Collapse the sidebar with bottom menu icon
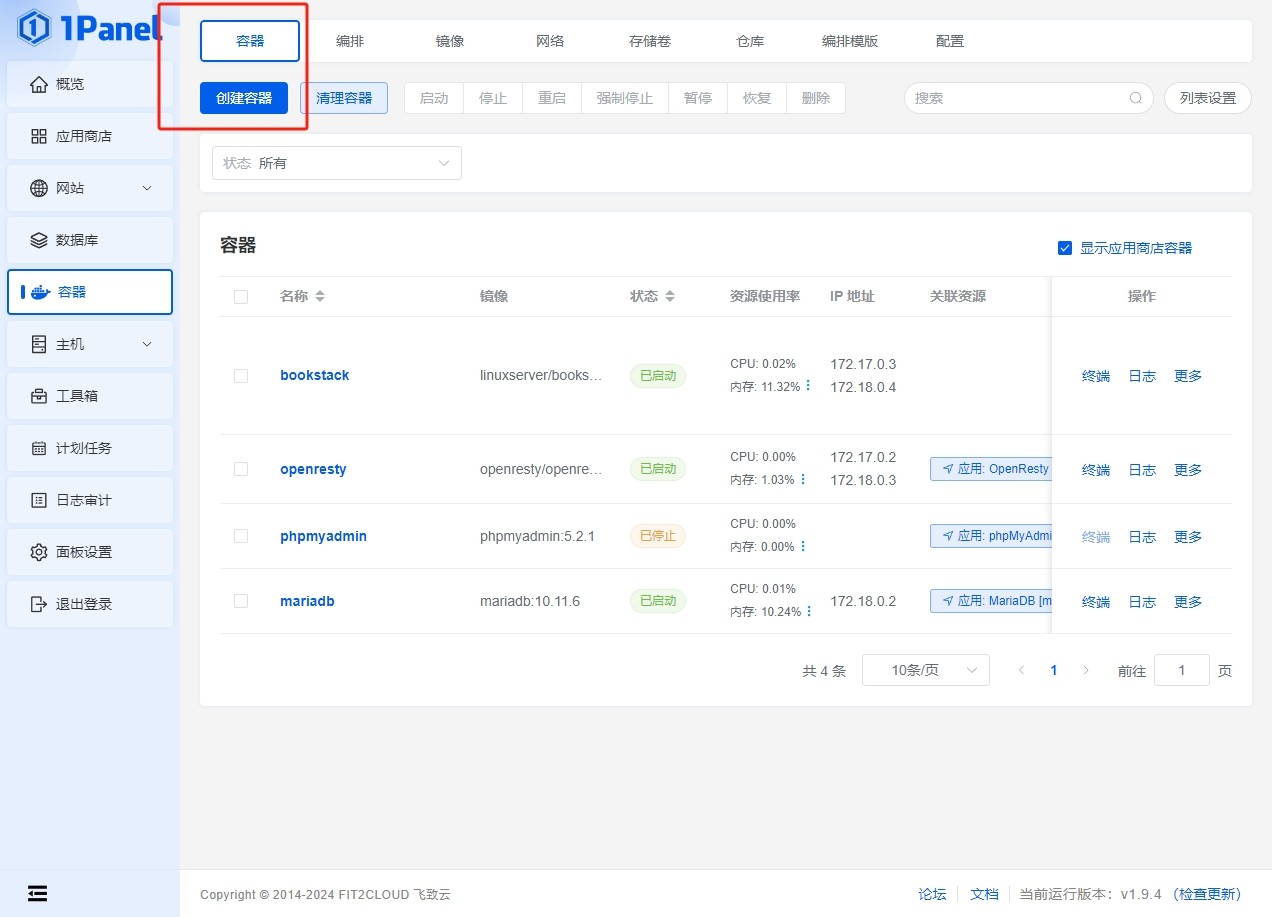This screenshot has height=917, width=1272. pos(37,893)
